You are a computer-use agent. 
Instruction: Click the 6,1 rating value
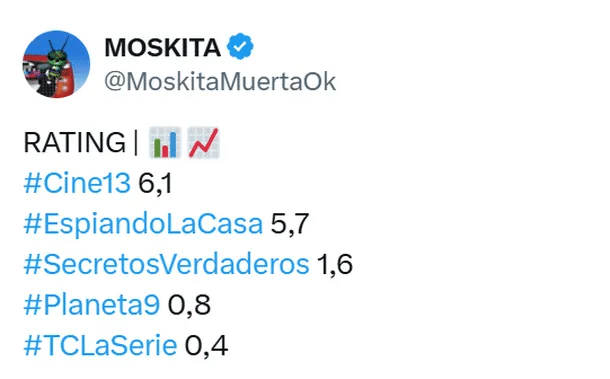click(x=155, y=183)
